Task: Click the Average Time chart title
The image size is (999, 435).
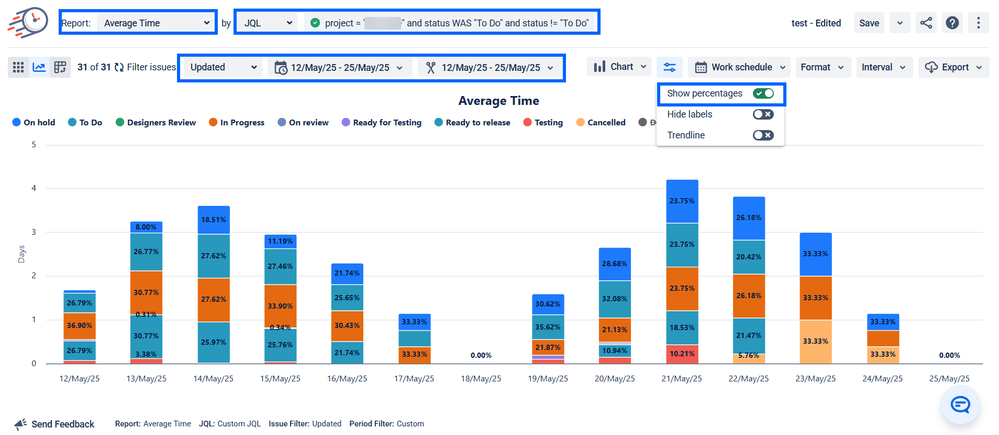Action: (499, 101)
